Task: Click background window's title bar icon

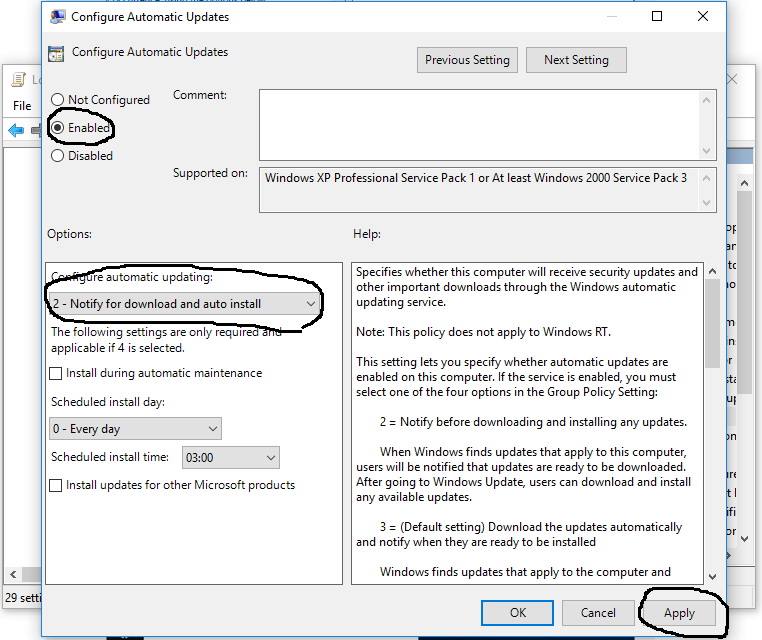Action: pos(18,80)
